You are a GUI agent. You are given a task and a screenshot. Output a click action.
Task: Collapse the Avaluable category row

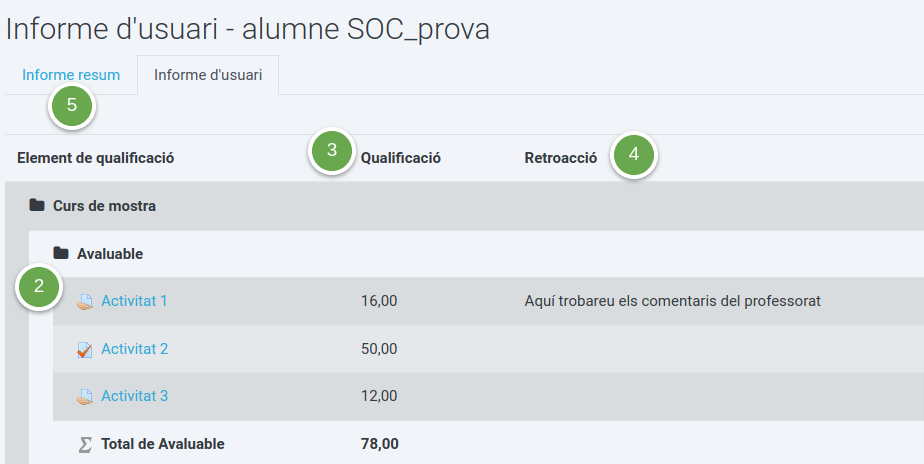pos(110,254)
